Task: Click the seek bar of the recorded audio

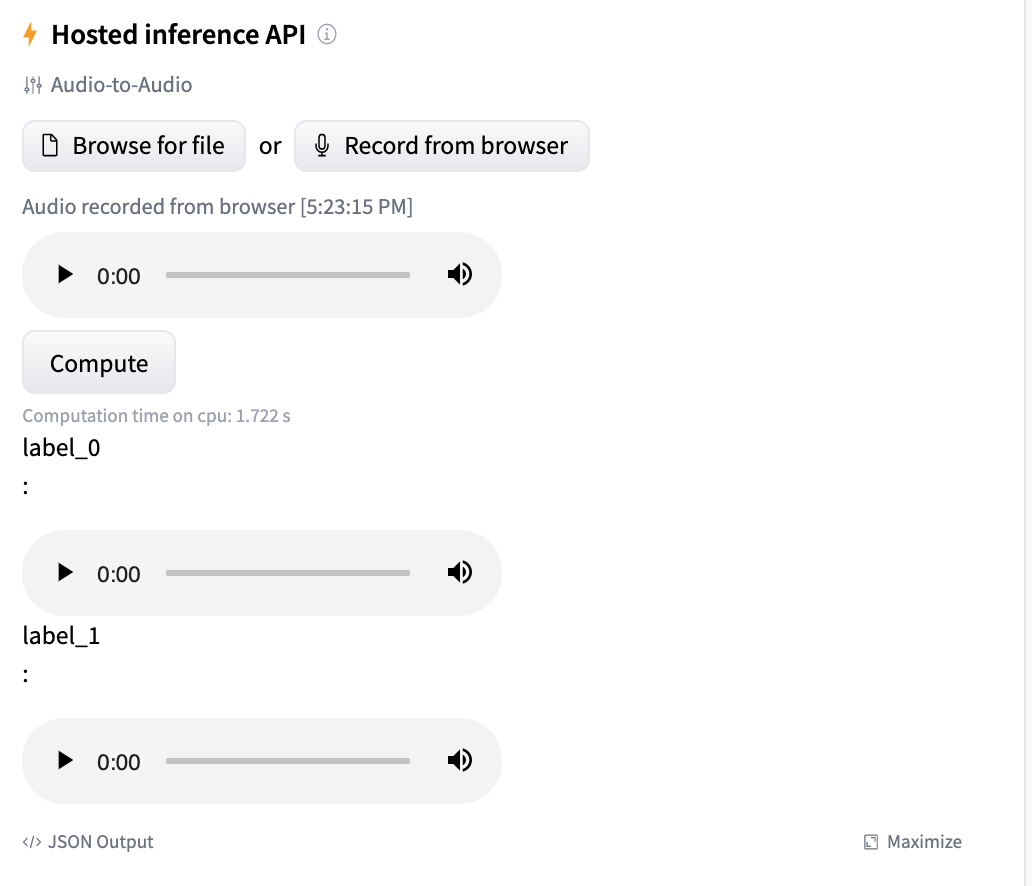Action: coord(287,274)
